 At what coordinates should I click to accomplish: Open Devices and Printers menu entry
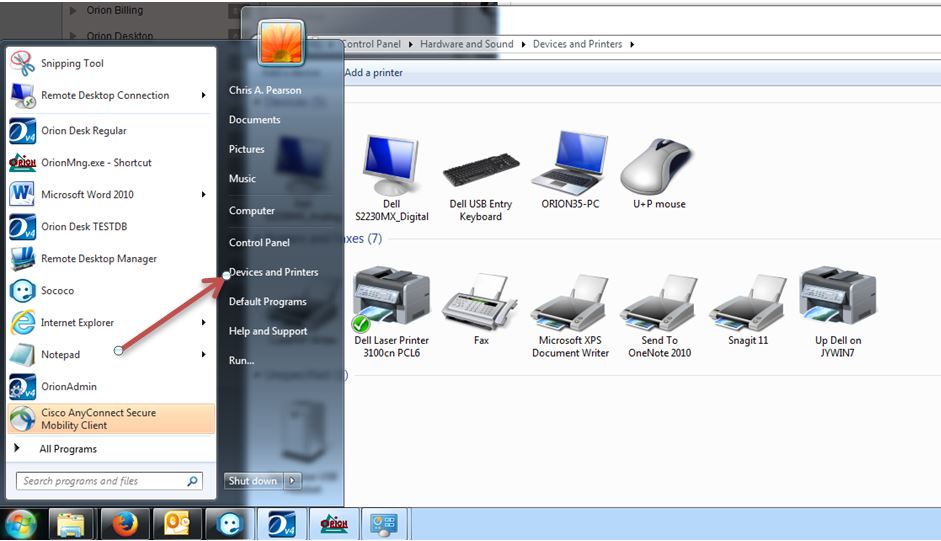[274, 272]
